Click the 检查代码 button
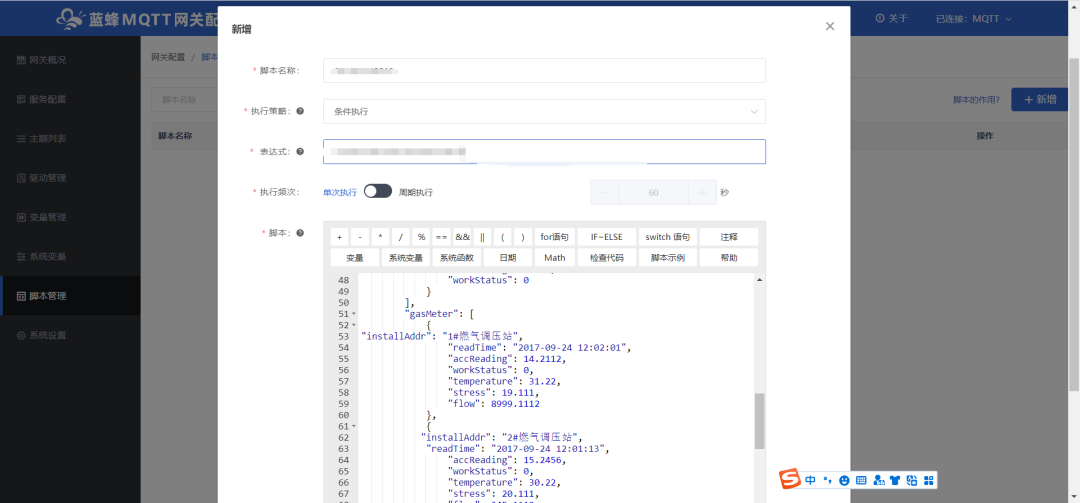 pos(606,258)
